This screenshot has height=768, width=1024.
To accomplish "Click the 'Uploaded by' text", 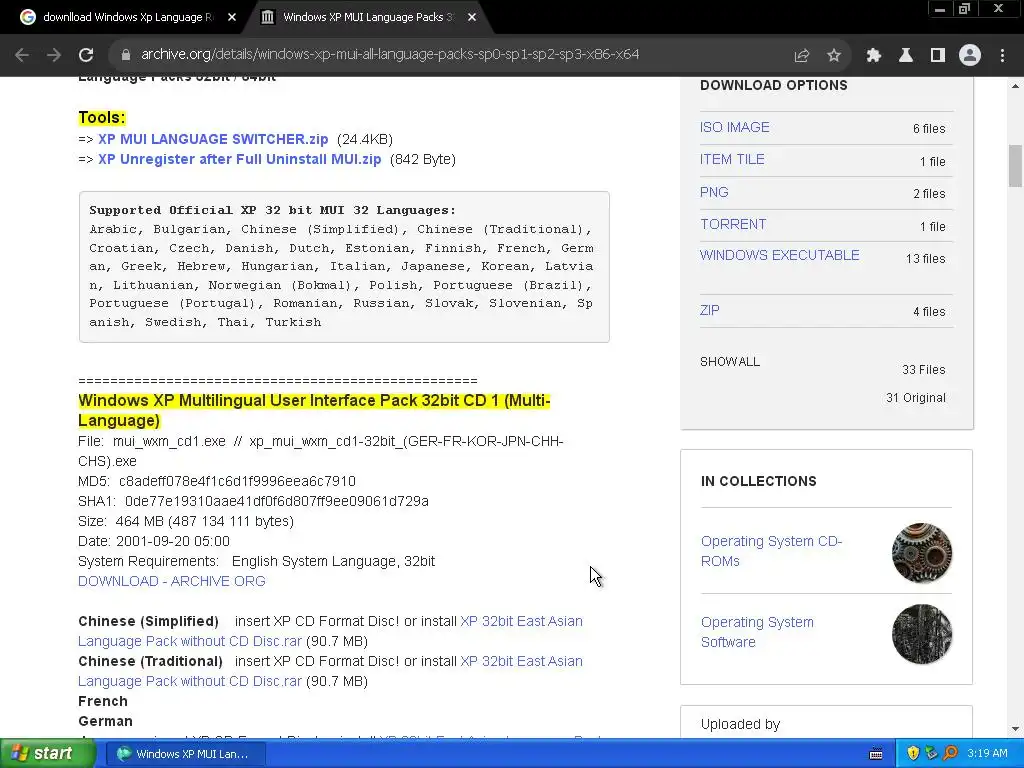I will point(741,724).
